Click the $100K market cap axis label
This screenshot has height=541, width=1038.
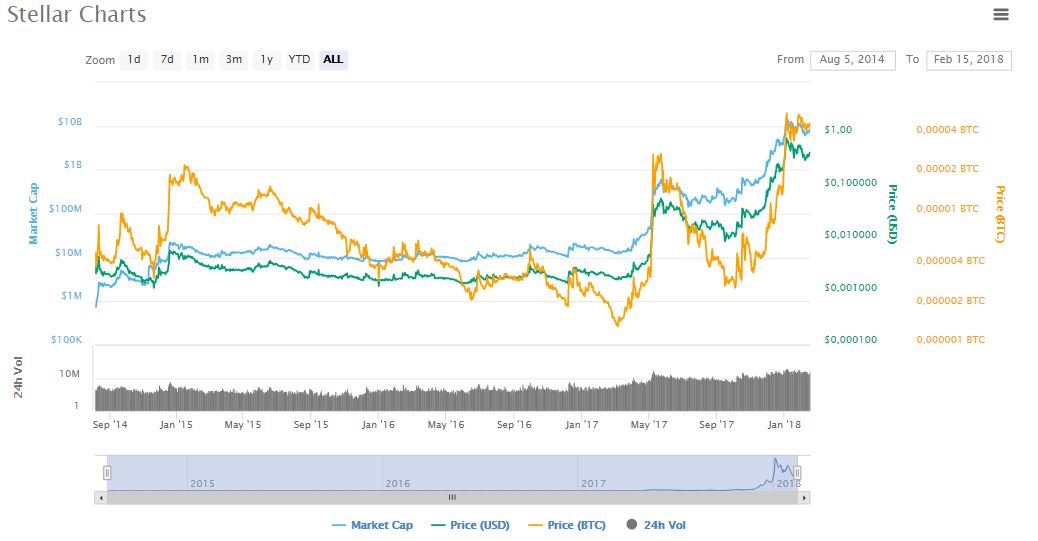tap(67, 340)
